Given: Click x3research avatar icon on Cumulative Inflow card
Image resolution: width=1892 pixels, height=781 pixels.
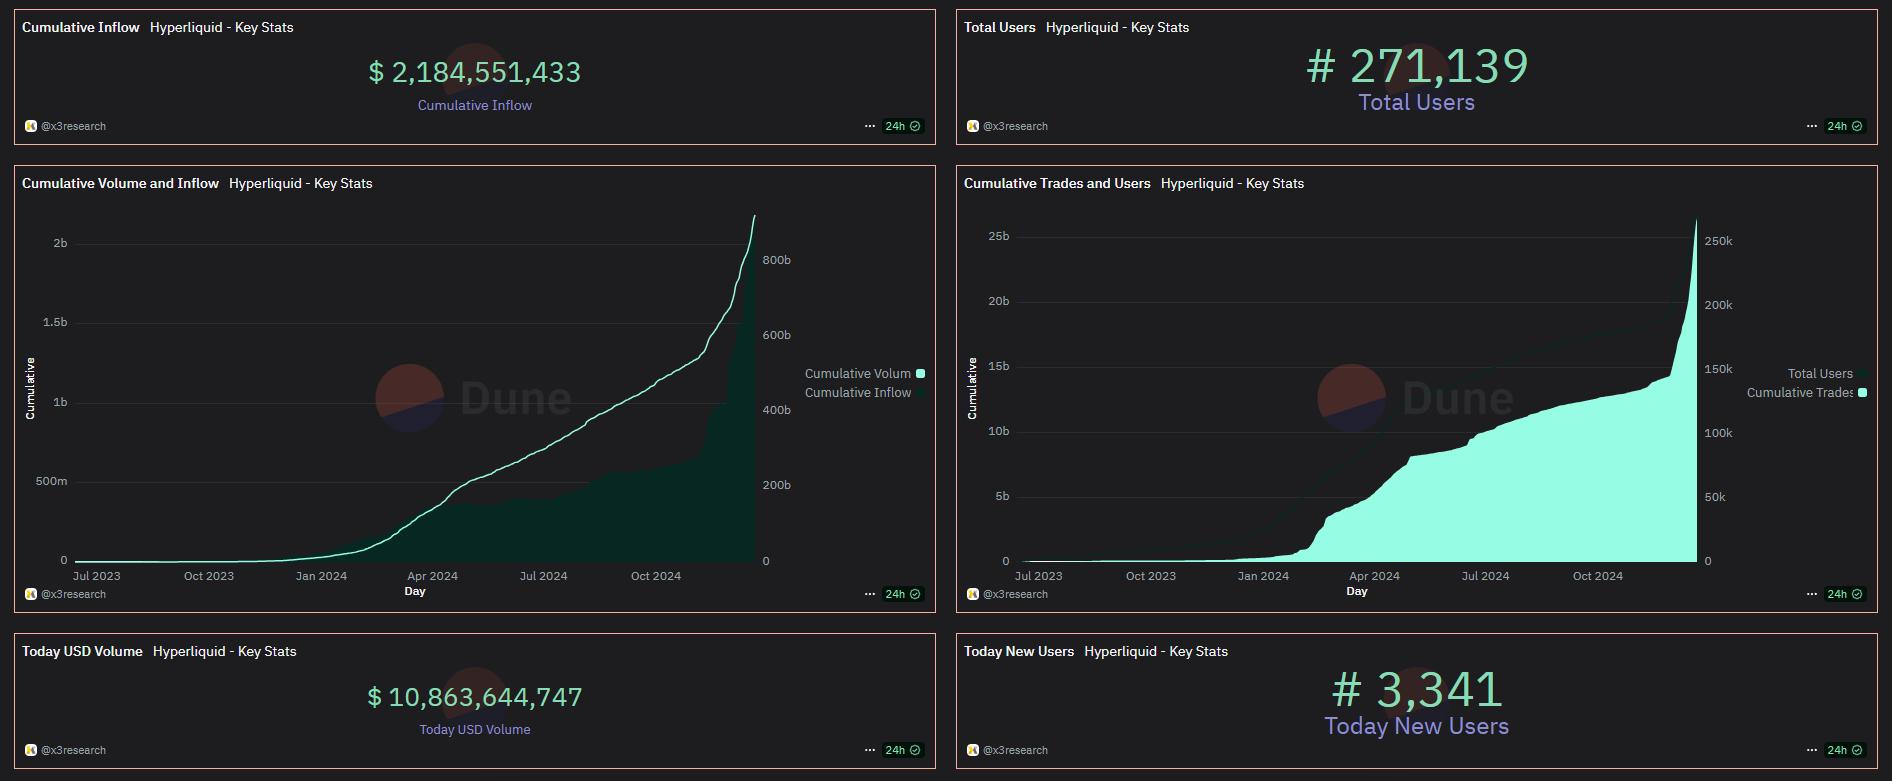Looking at the screenshot, I should (x=31, y=126).
